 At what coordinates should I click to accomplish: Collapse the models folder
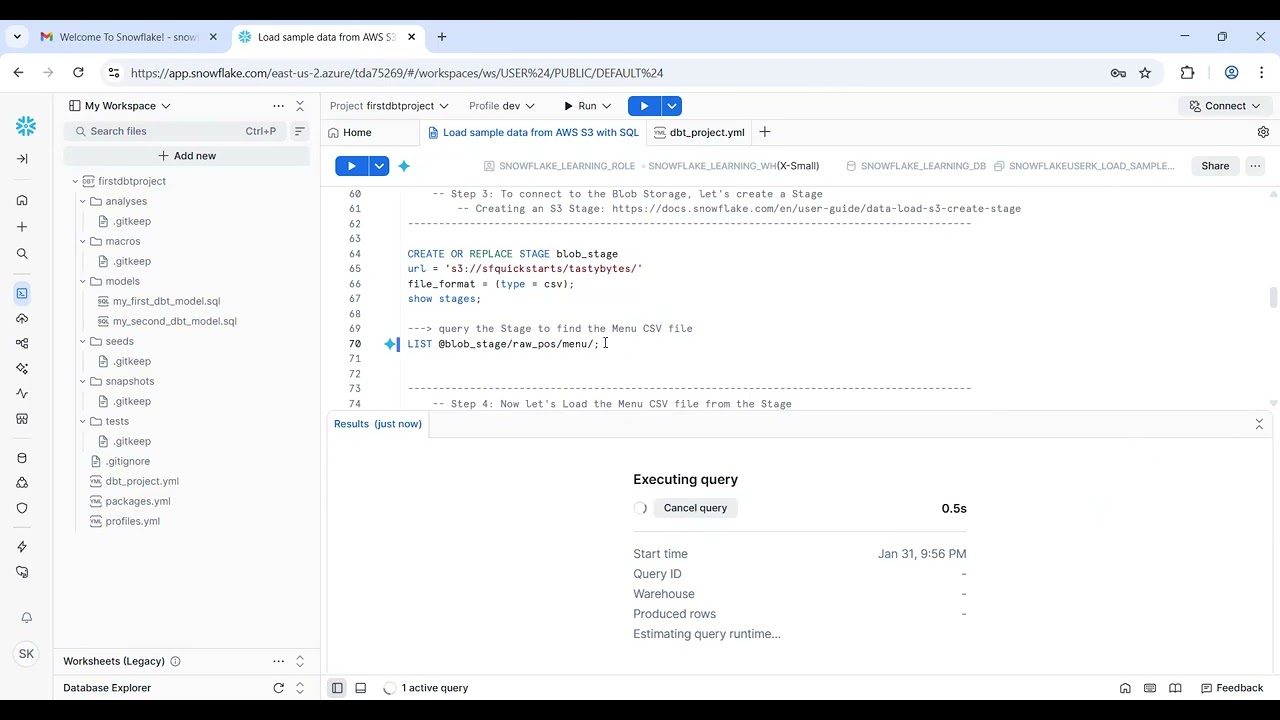point(83,281)
